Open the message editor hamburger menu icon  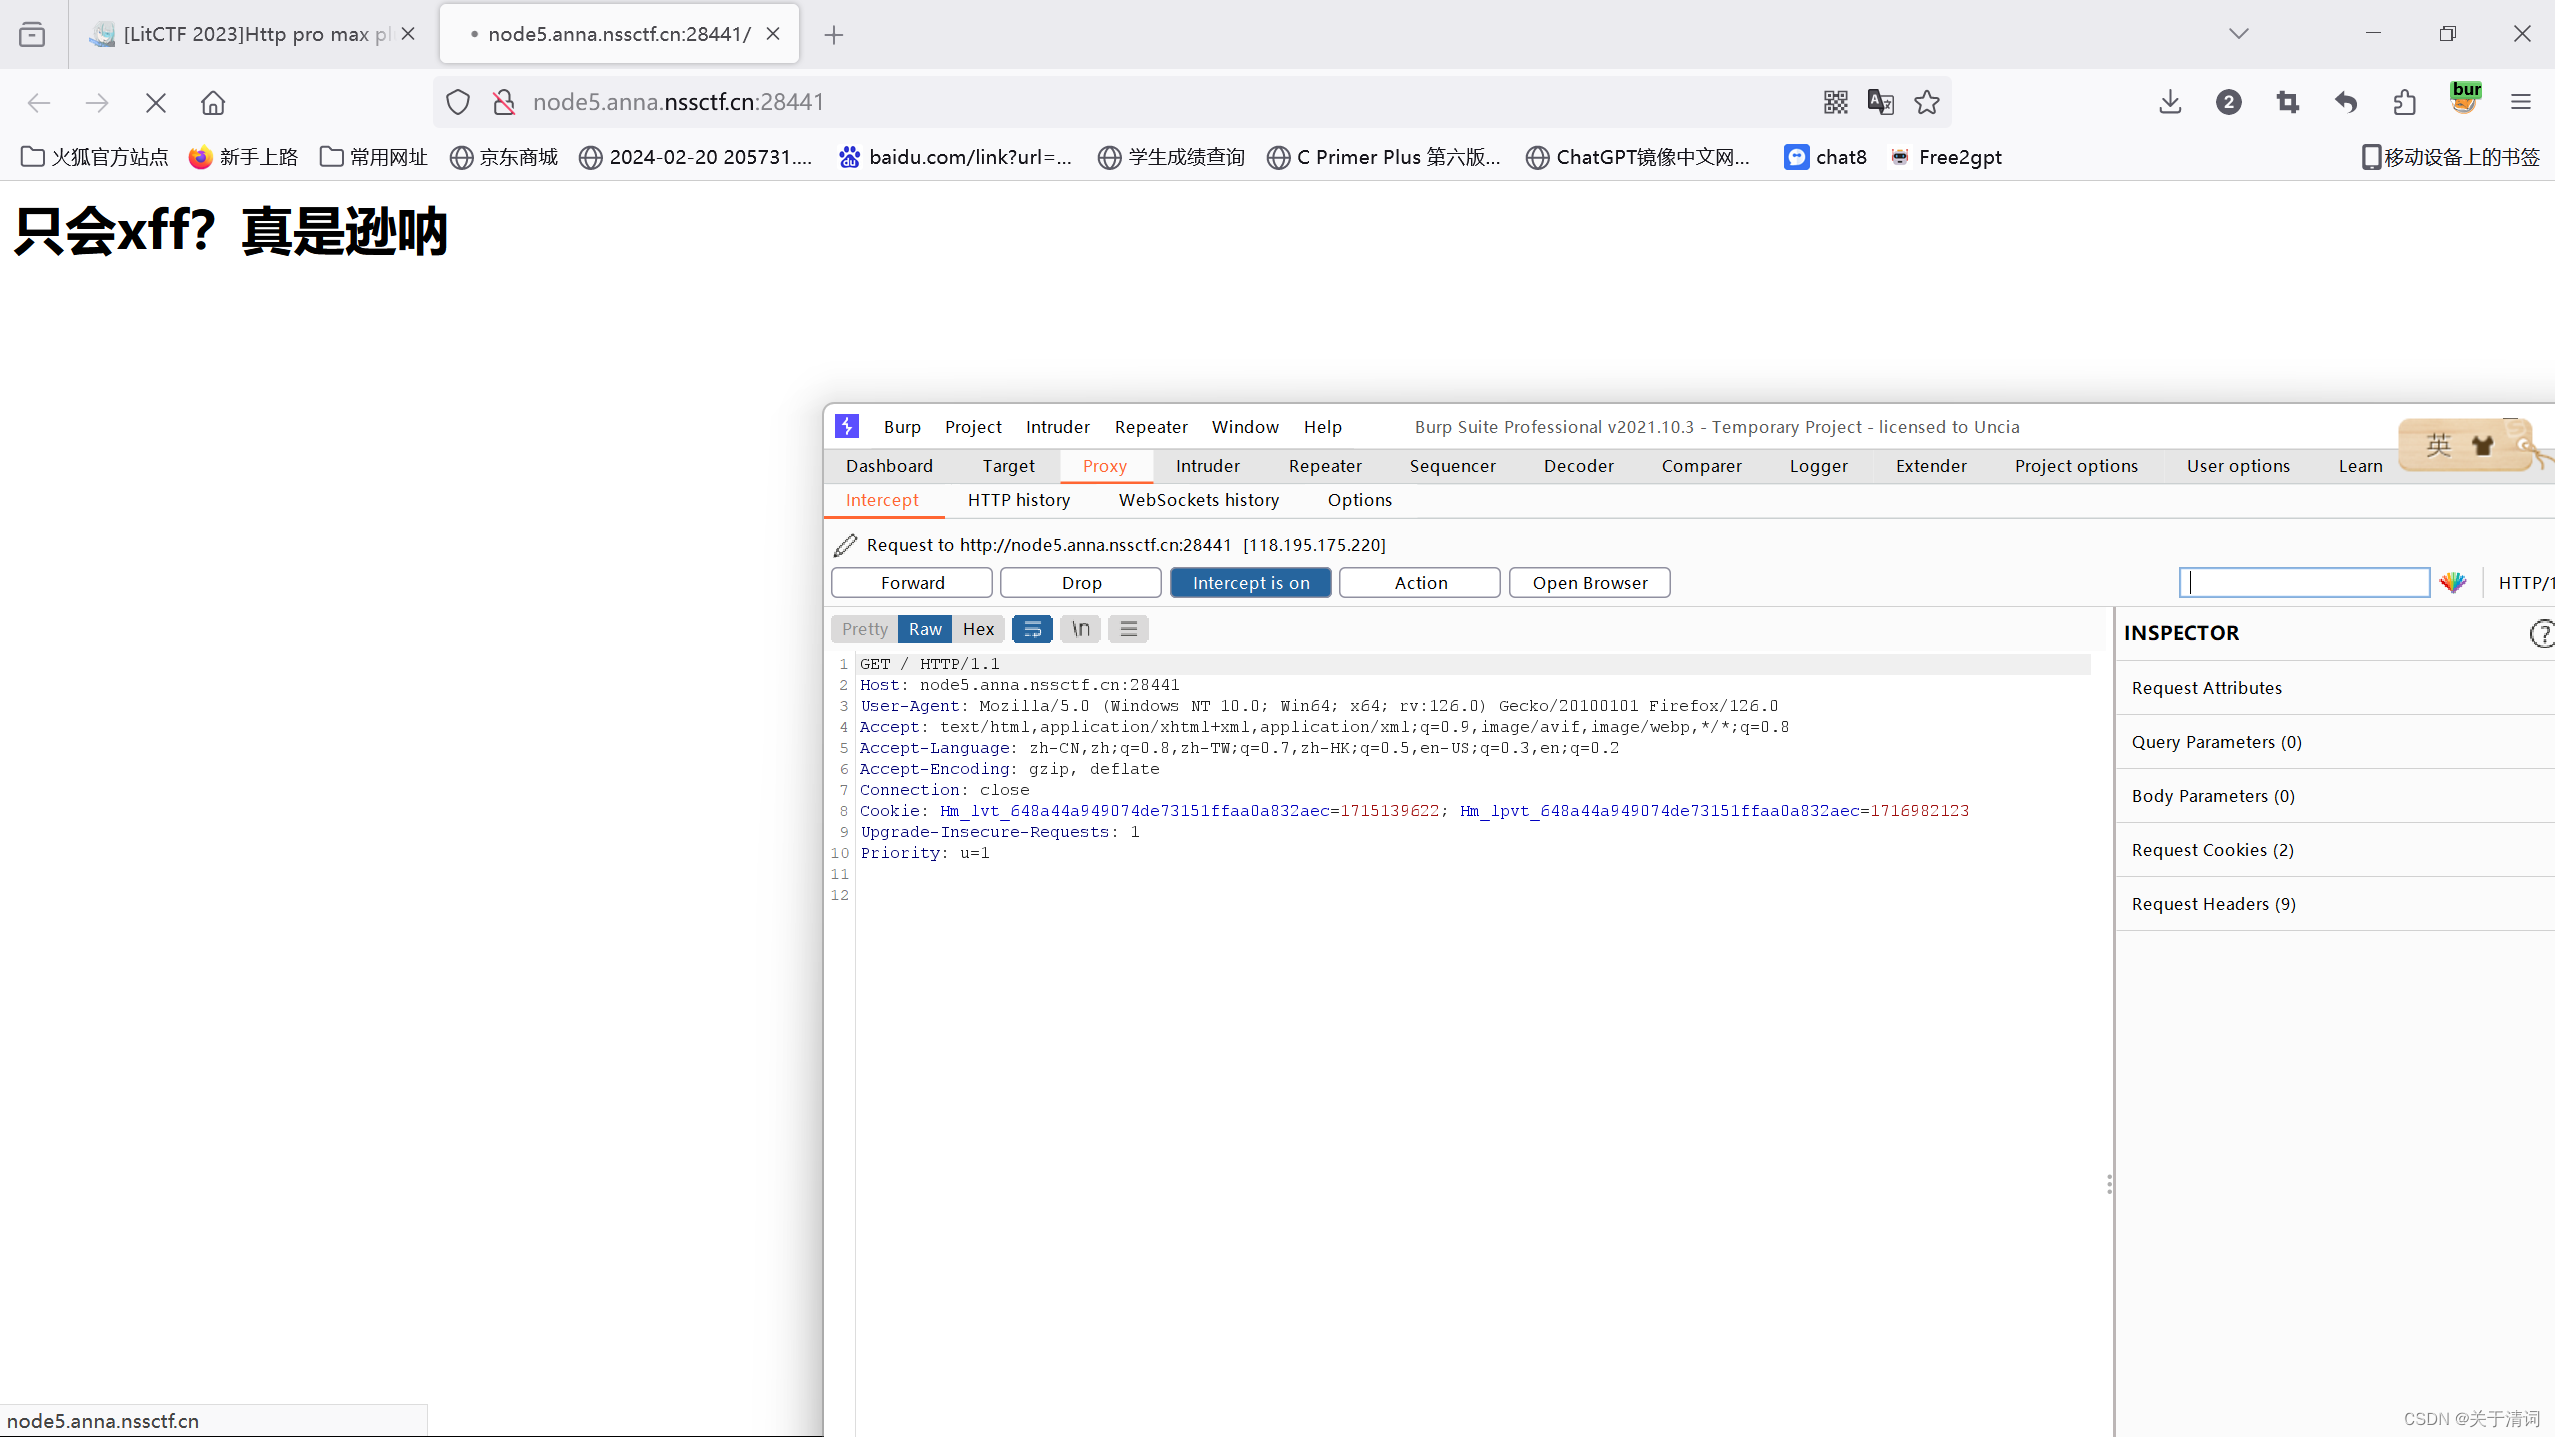pyautogui.click(x=1128, y=629)
